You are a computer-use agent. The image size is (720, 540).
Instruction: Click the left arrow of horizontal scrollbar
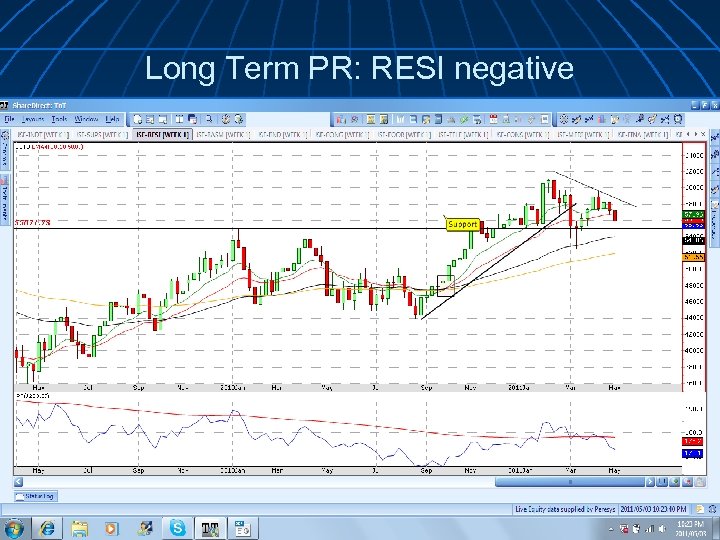click(x=18, y=482)
